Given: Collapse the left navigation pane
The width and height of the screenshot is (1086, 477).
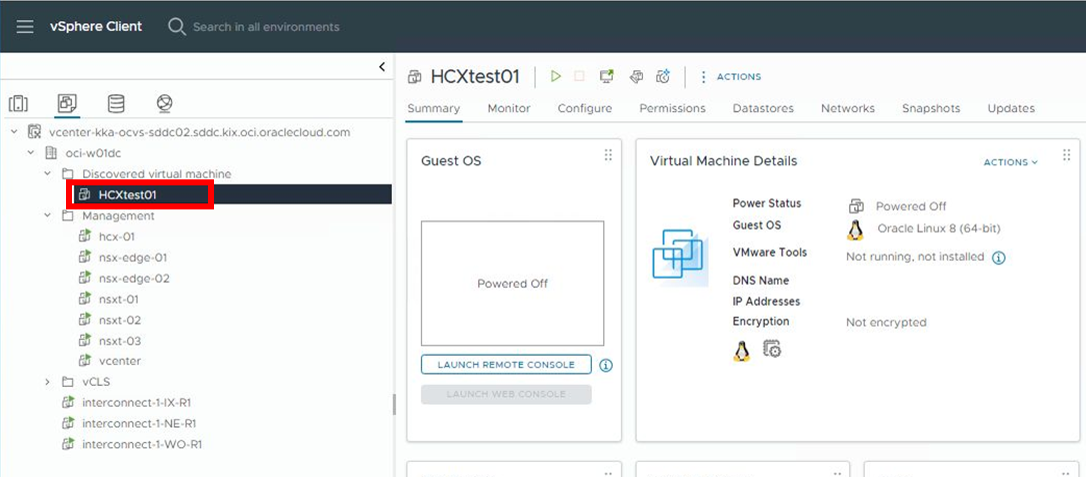Looking at the screenshot, I should [x=381, y=67].
